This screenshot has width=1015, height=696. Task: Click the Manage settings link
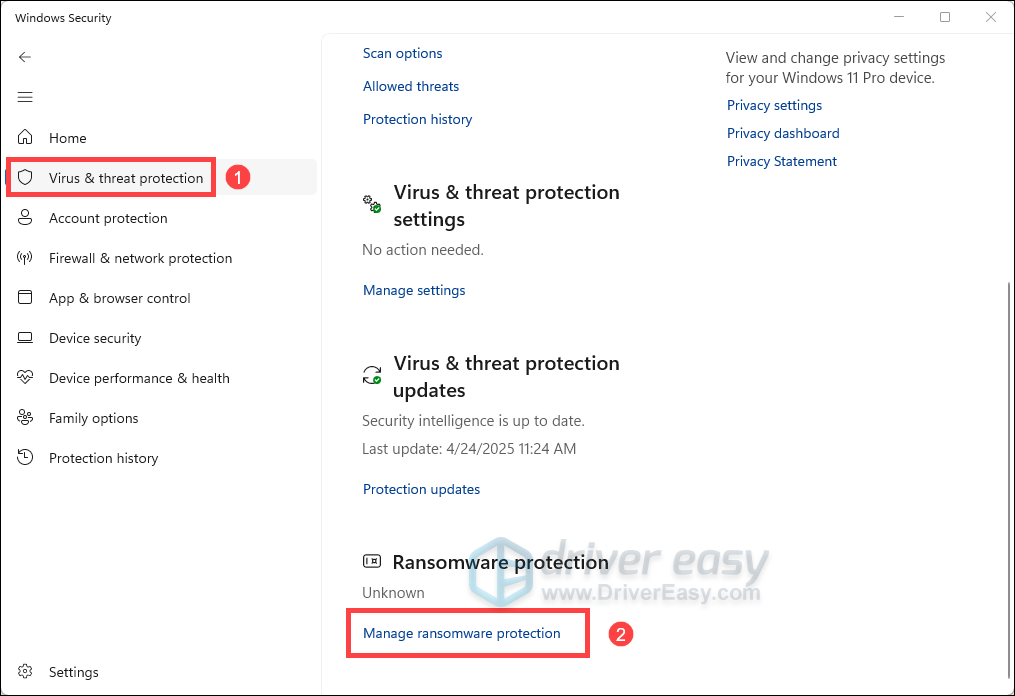pyautogui.click(x=414, y=290)
